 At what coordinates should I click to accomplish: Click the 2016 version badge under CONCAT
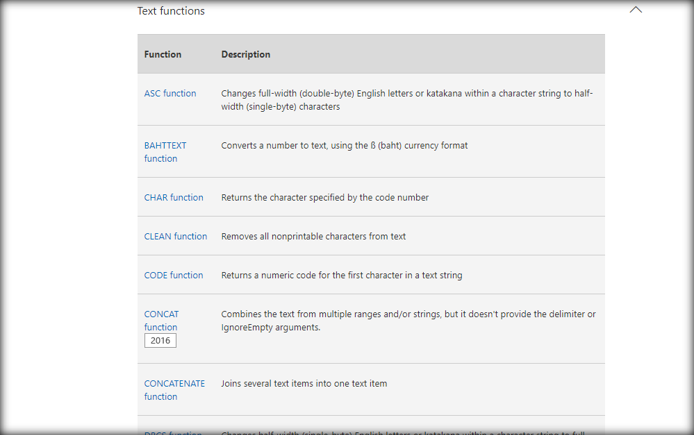[160, 340]
